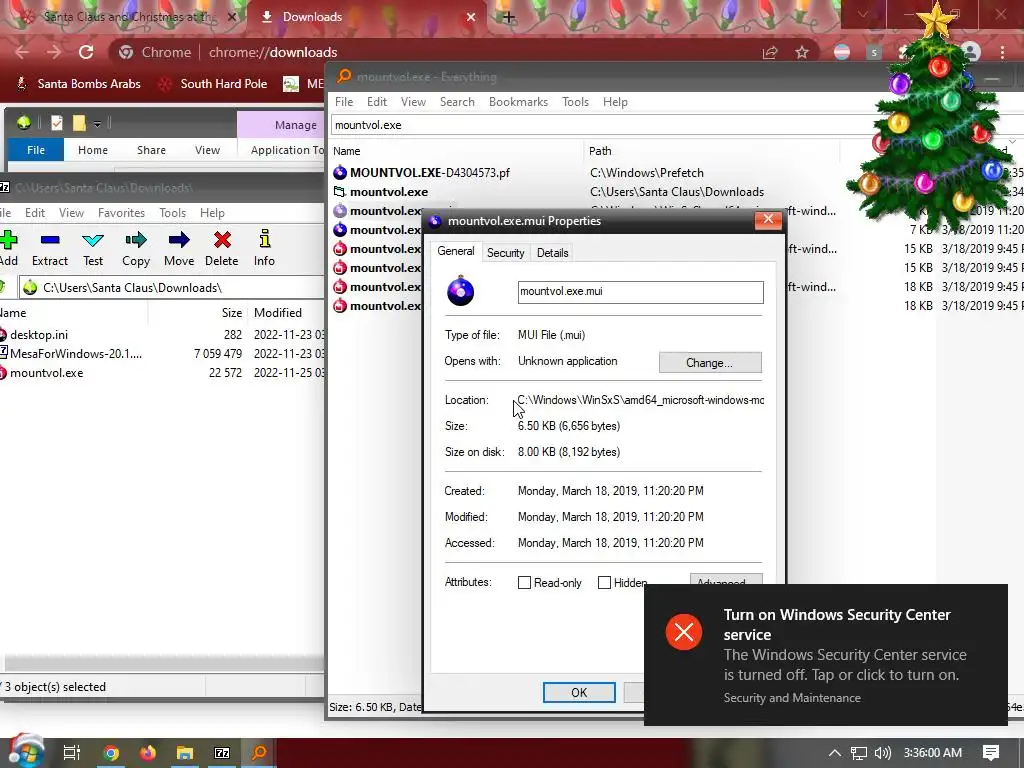The image size is (1024, 768).
Task: Open the File menu in Everything
Action: [x=344, y=102]
